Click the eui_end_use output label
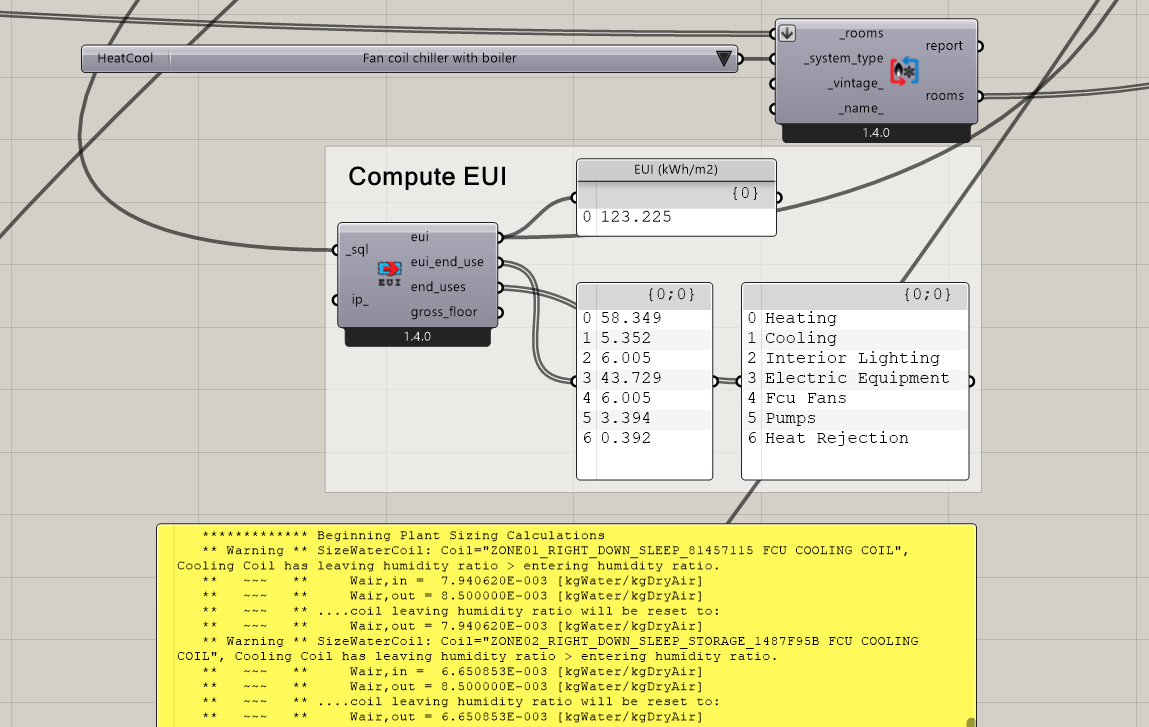The width and height of the screenshot is (1149, 727). (x=447, y=262)
